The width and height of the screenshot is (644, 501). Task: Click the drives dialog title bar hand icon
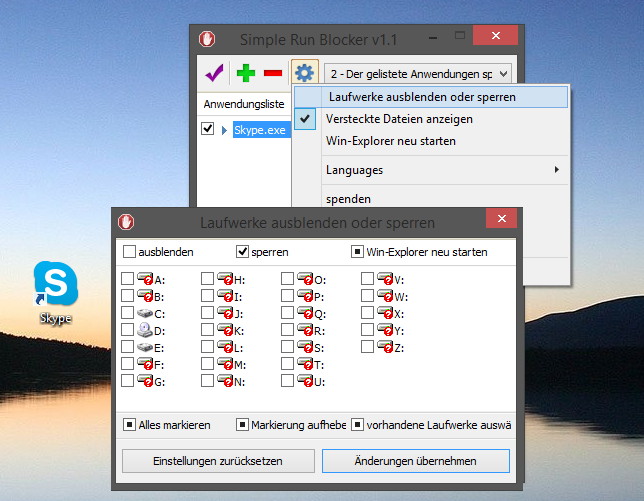[126, 222]
